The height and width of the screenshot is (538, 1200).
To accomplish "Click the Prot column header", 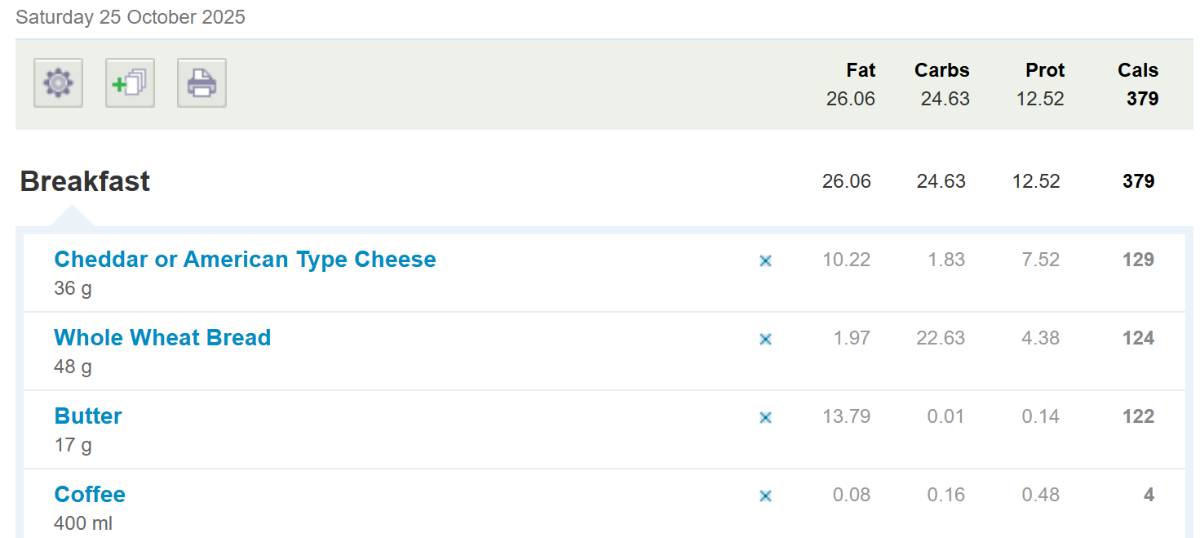I will tap(1044, 70).
